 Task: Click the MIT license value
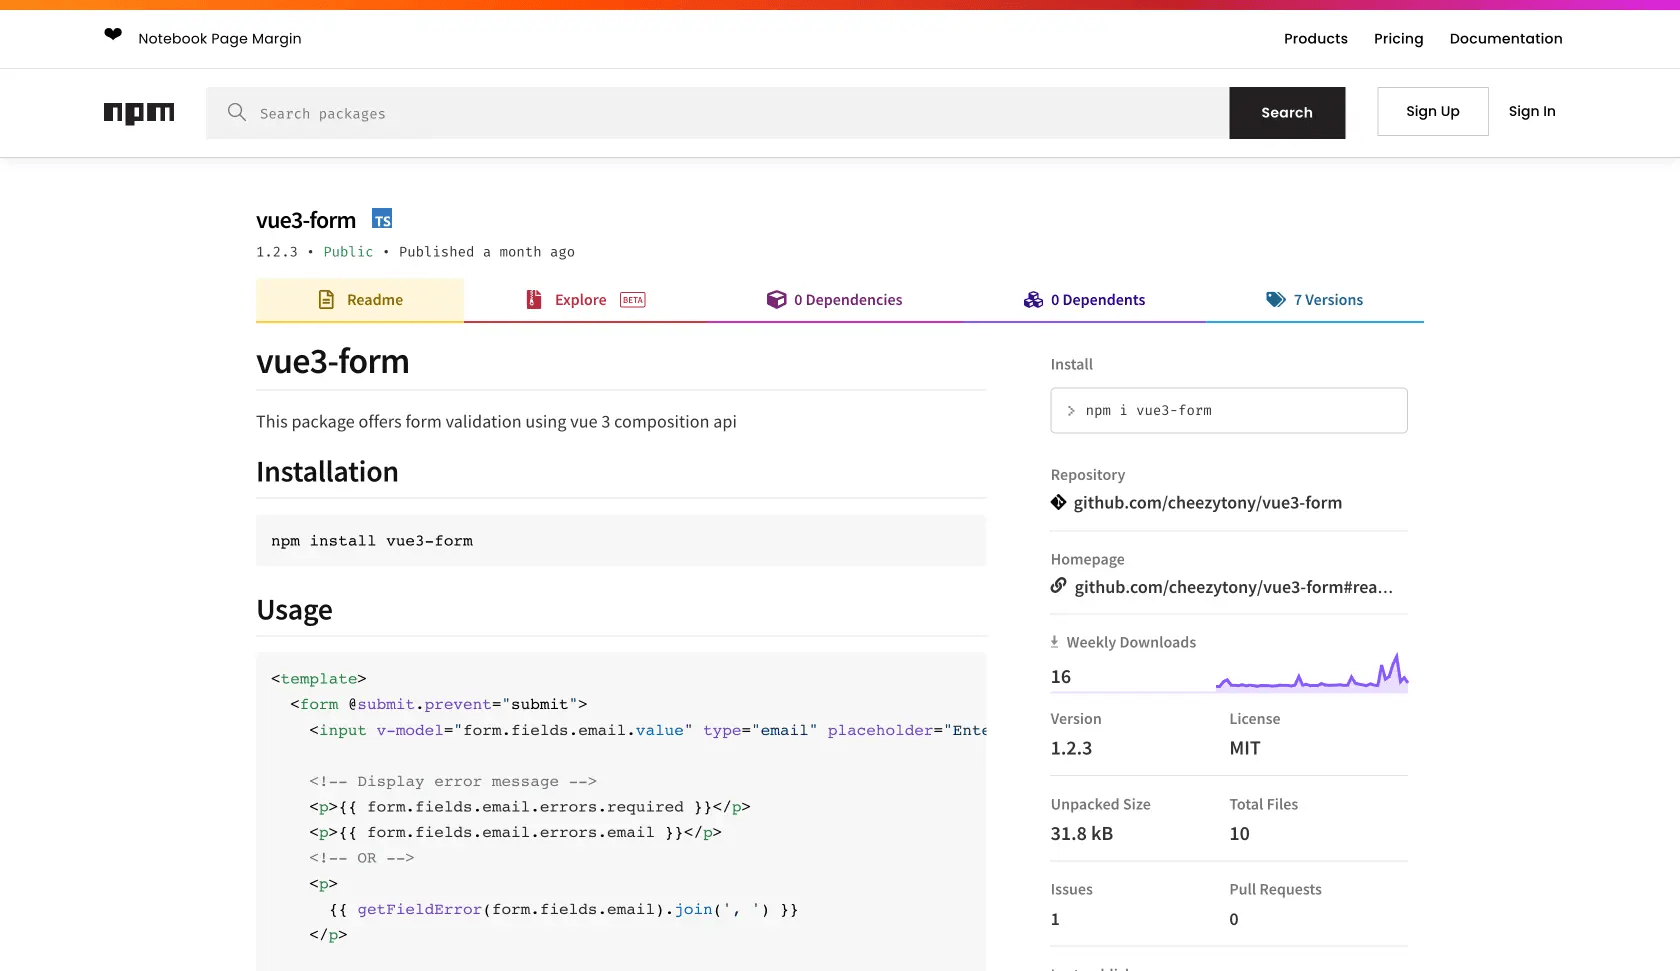(1245, 748)
